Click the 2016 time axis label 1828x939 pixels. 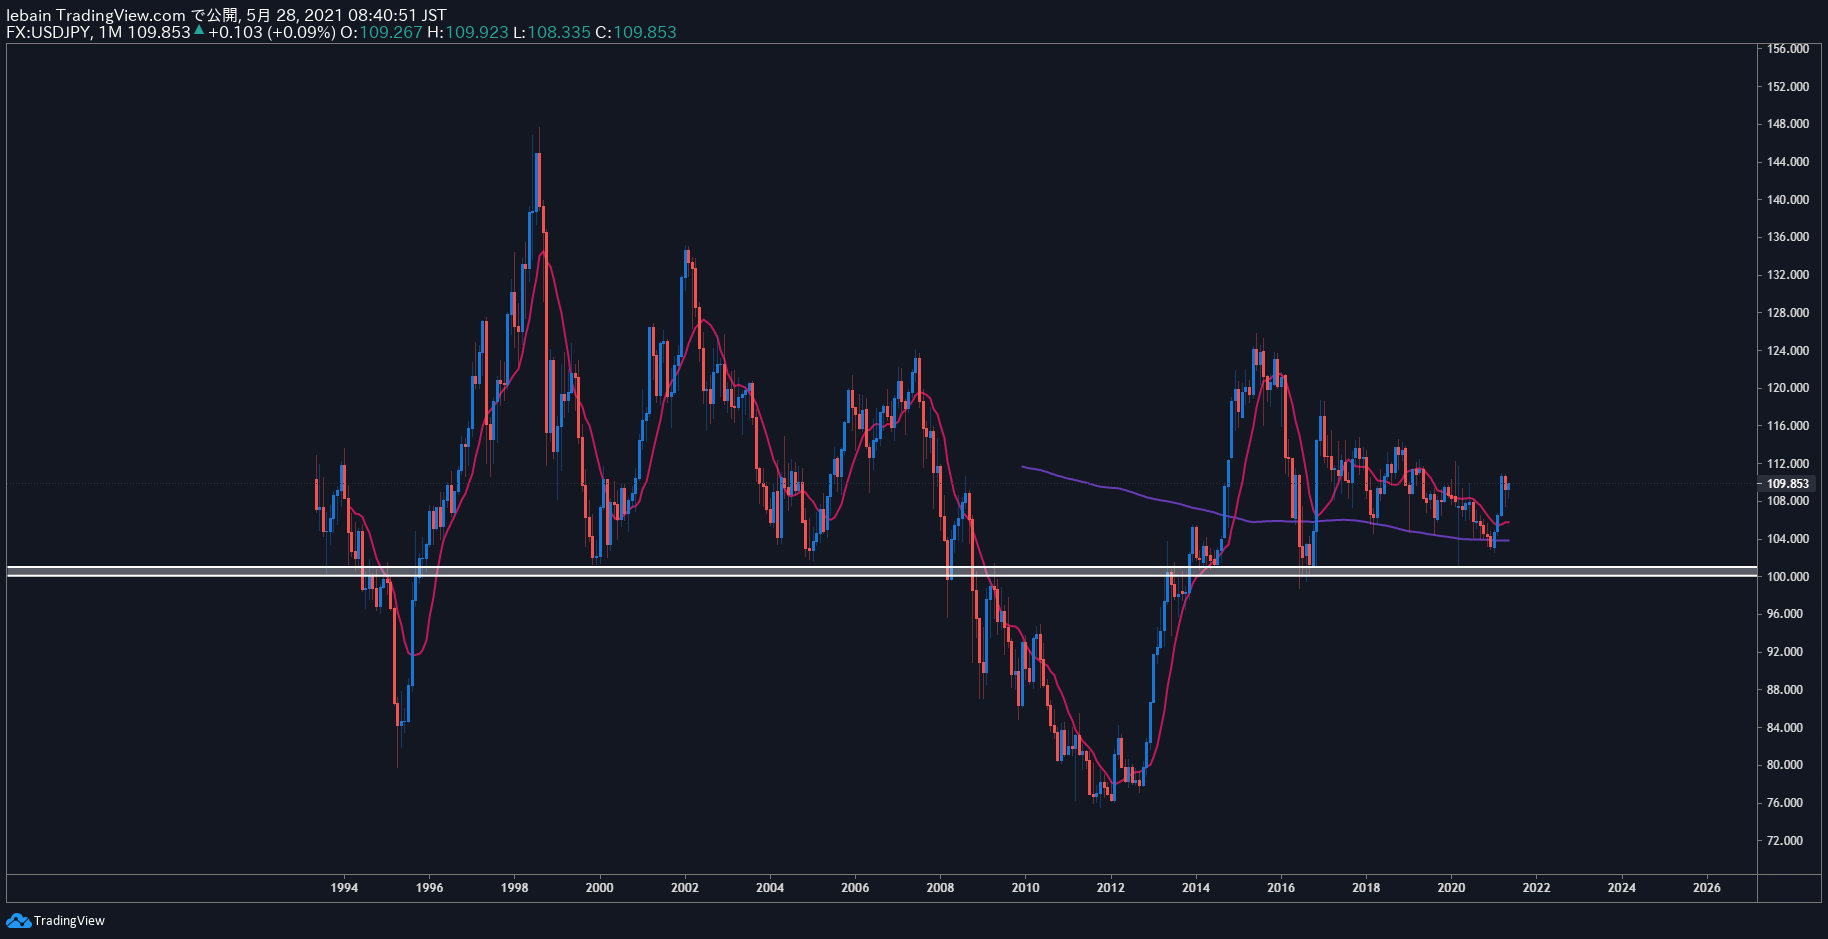point(1281,888)
